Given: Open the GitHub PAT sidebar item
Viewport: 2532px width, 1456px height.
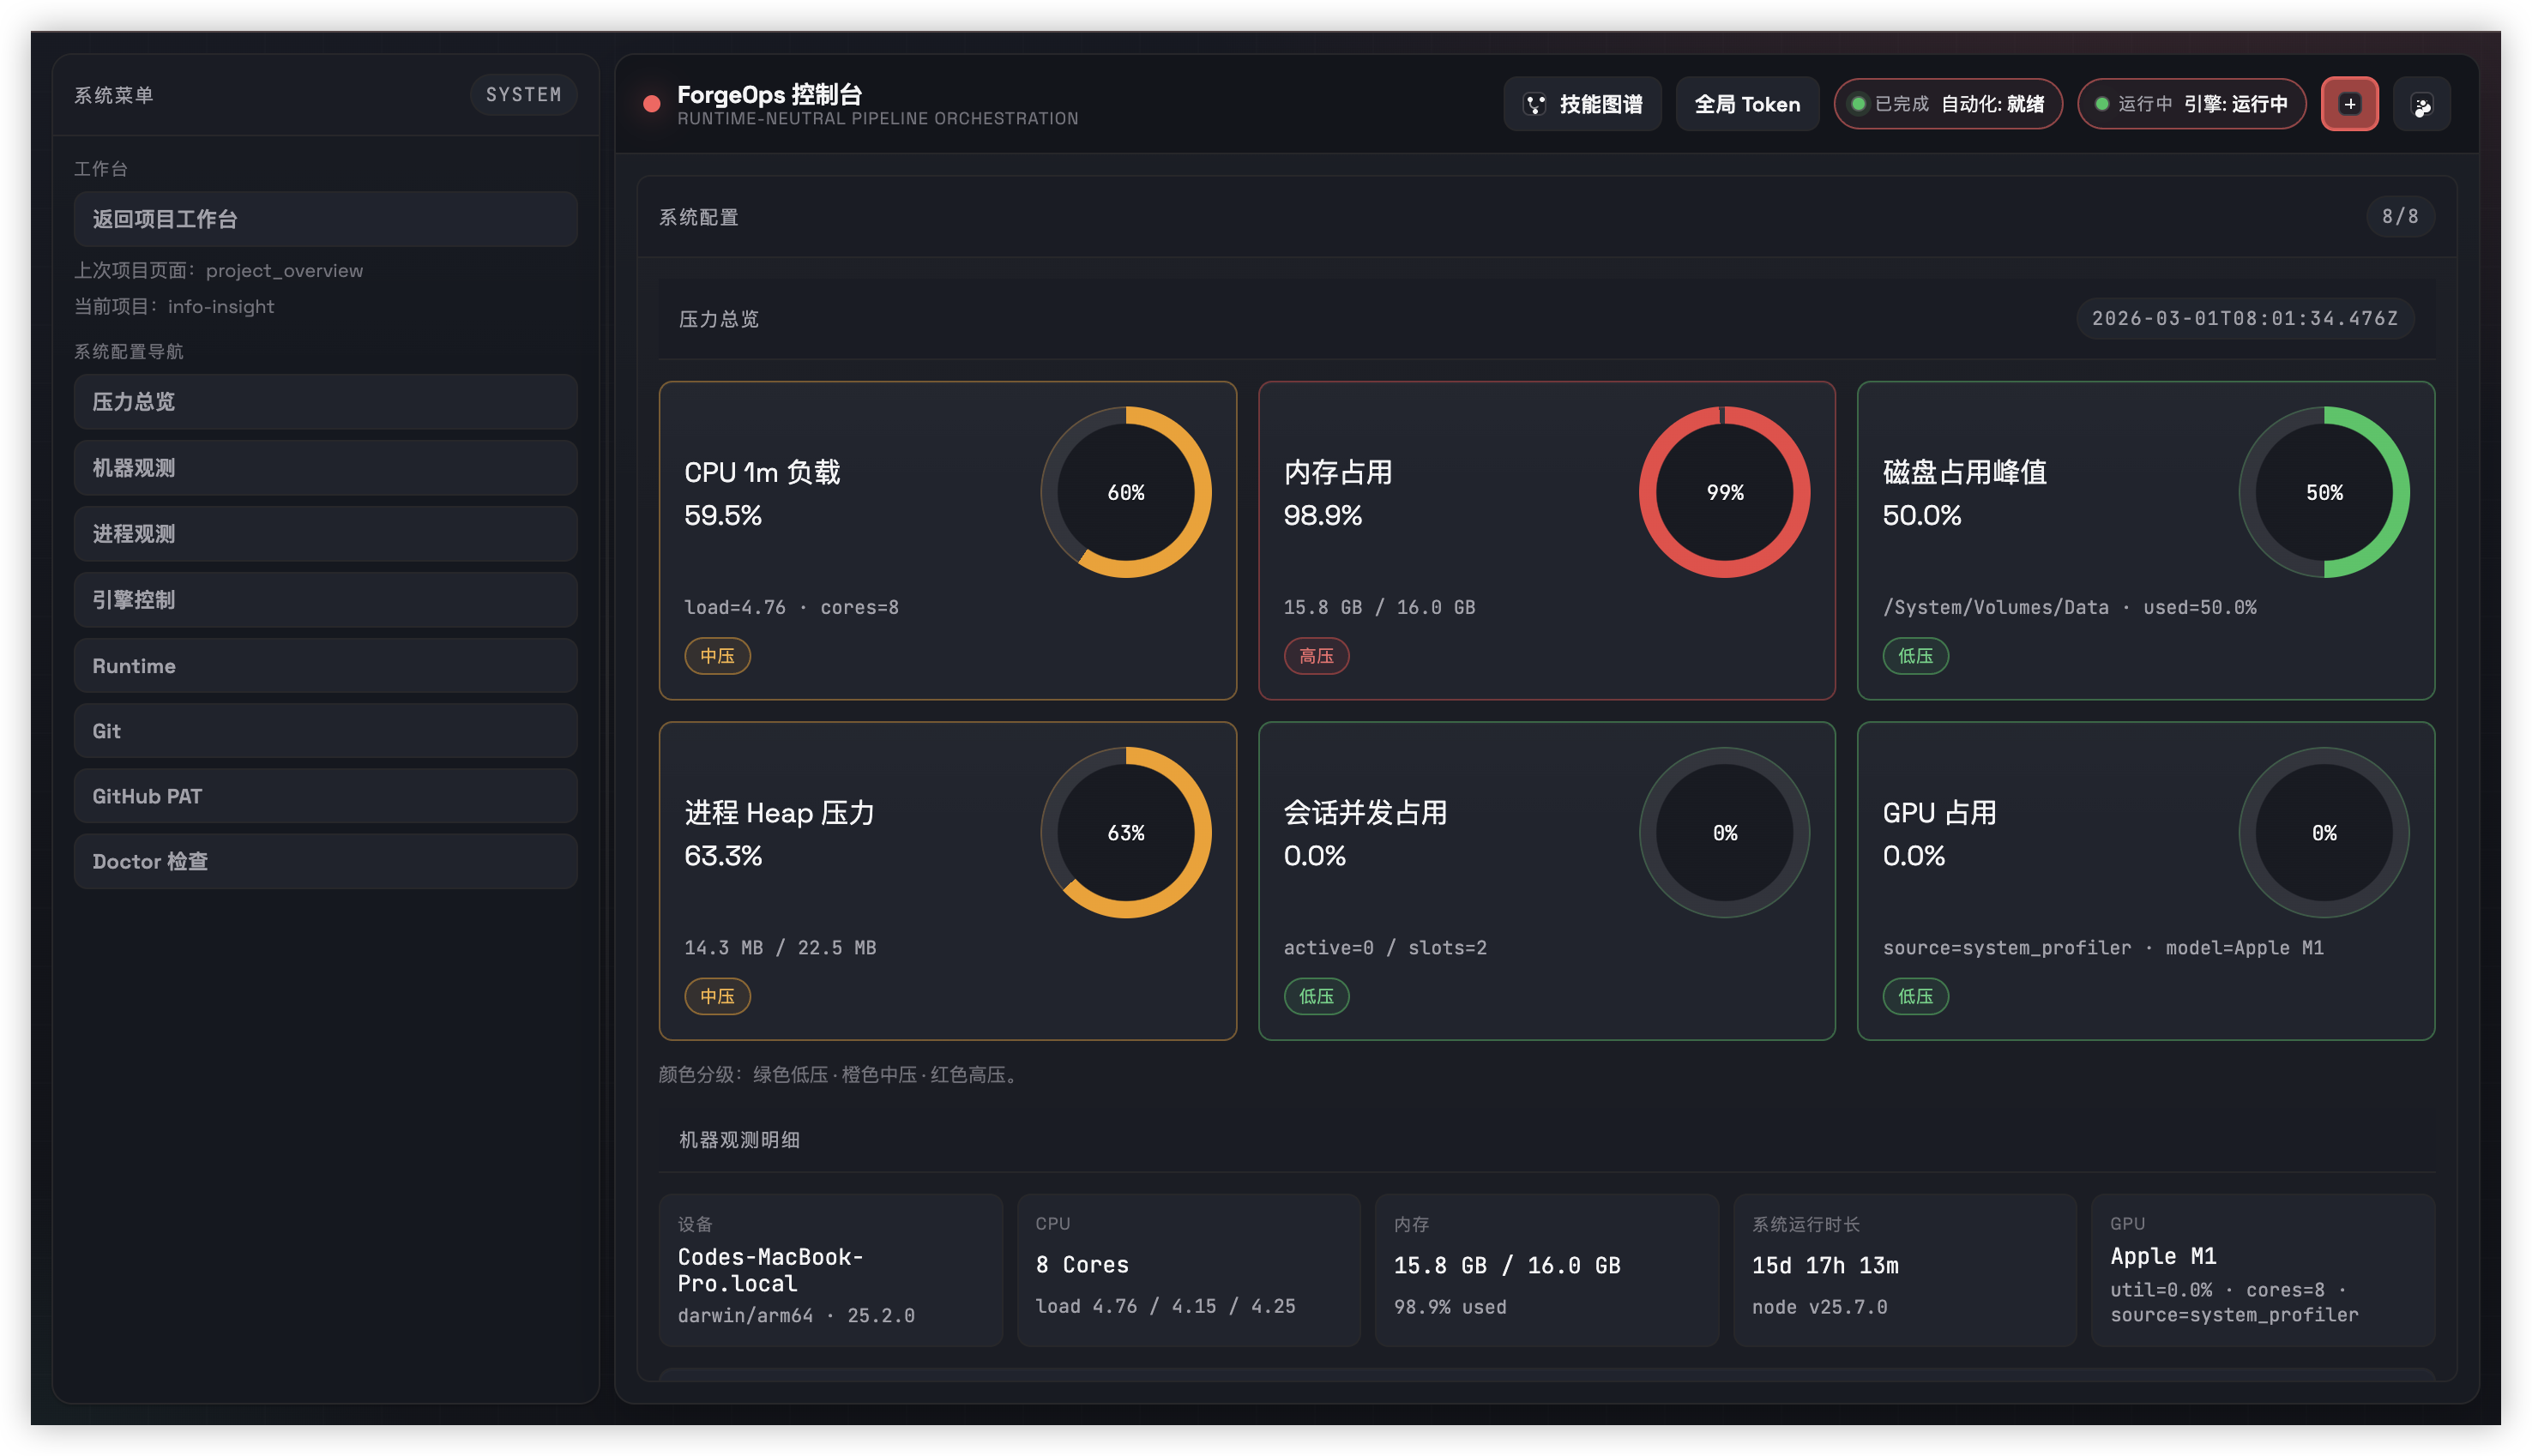Looking at the screenshot, I should coord(325,795).
